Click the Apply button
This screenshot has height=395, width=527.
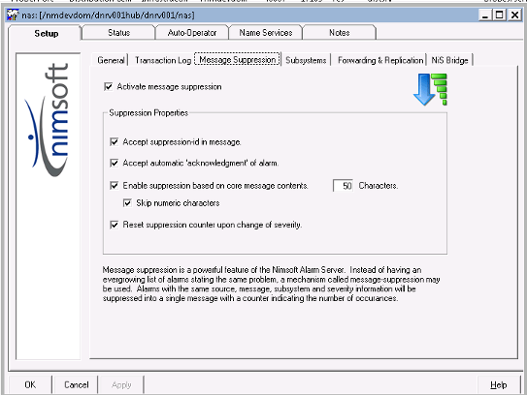tap(122, 385)
